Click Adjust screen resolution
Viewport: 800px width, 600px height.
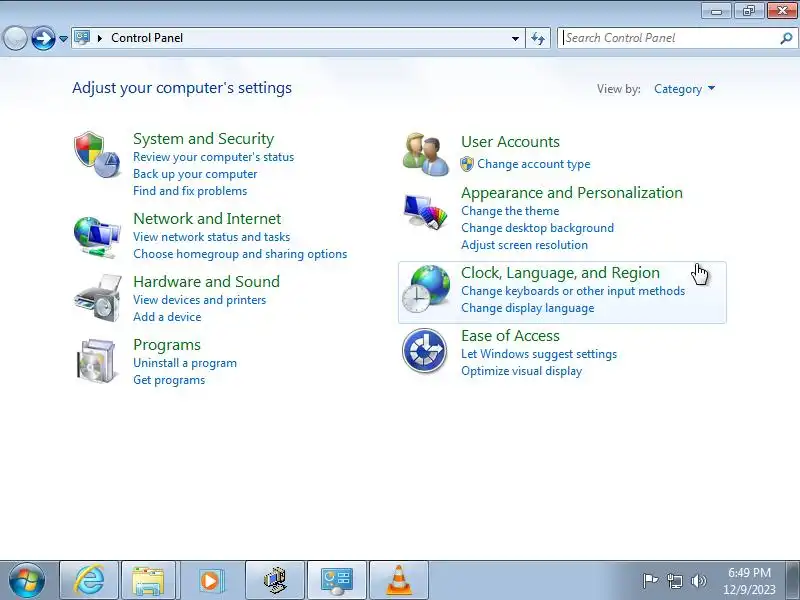(x=524, y=245)
